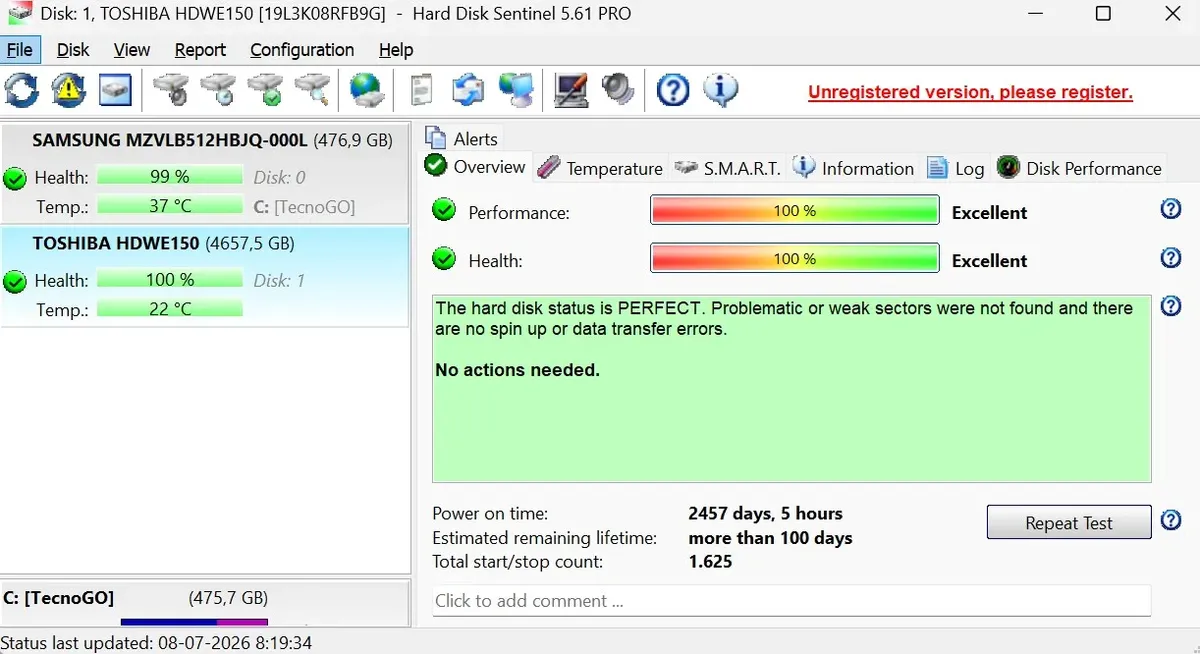Open help beside the status description box
1200x654 pixels.
tap(1171, 306)
